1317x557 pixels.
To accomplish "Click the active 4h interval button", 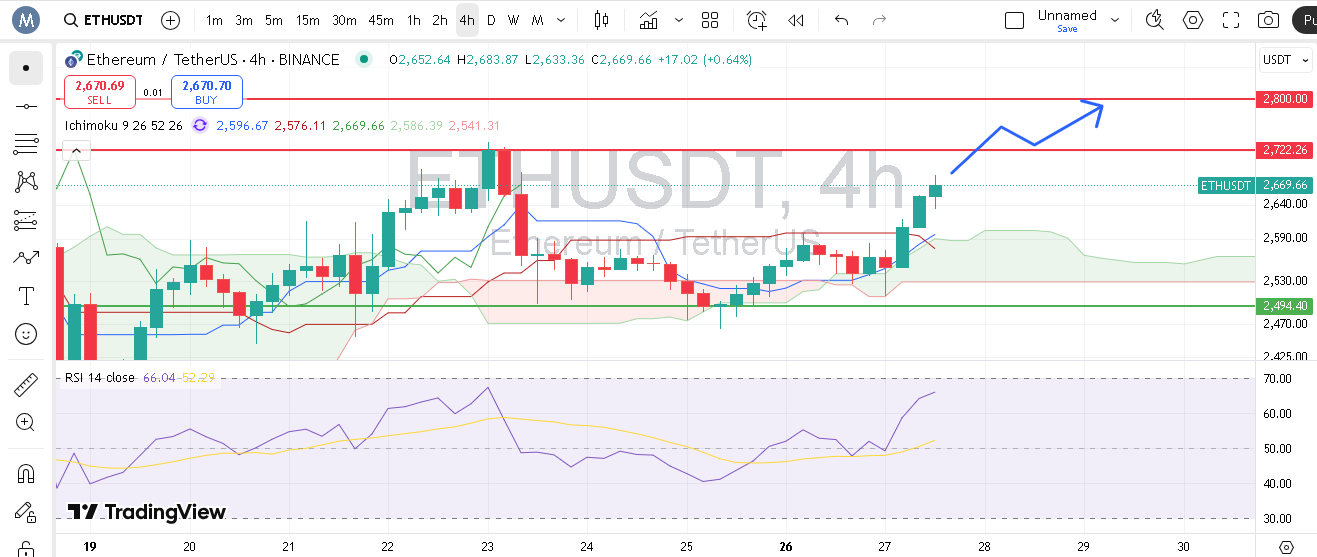I will pyautogui.click(x=467, y=20).
